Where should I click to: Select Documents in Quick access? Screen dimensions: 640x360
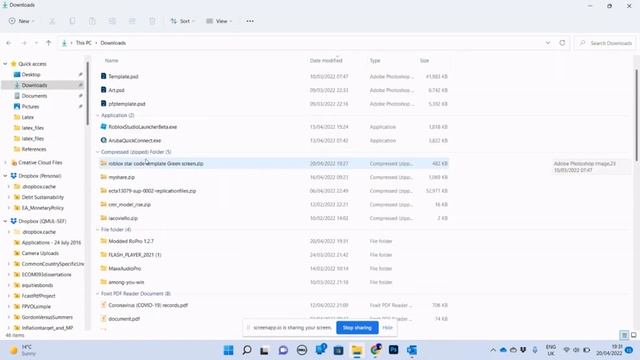[34, 96]
